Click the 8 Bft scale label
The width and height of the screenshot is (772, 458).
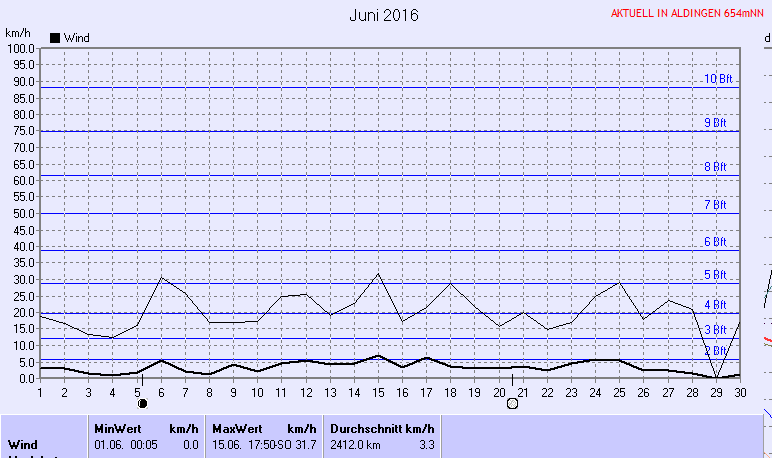[x=715, y=167]
